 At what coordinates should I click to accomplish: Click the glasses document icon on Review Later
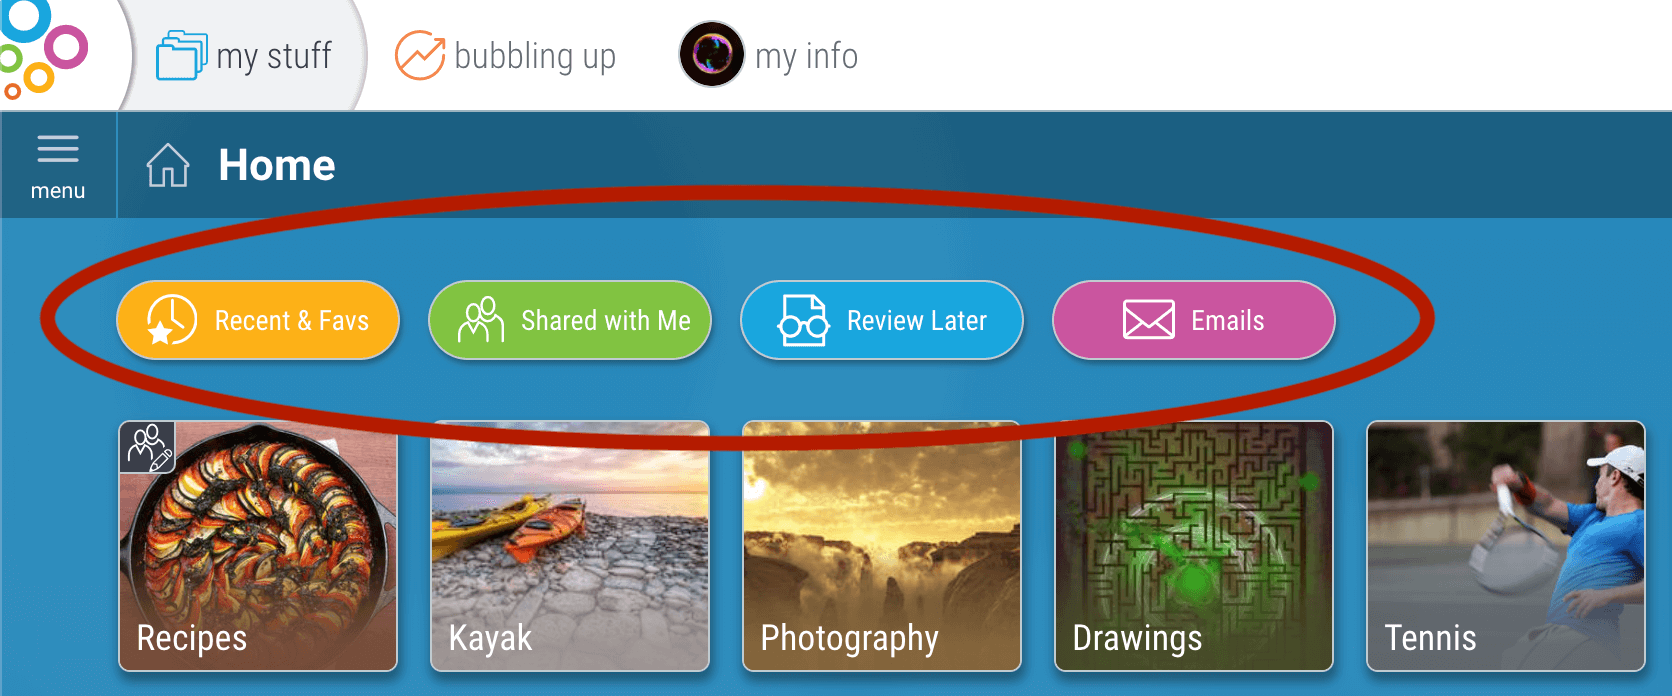804,320
